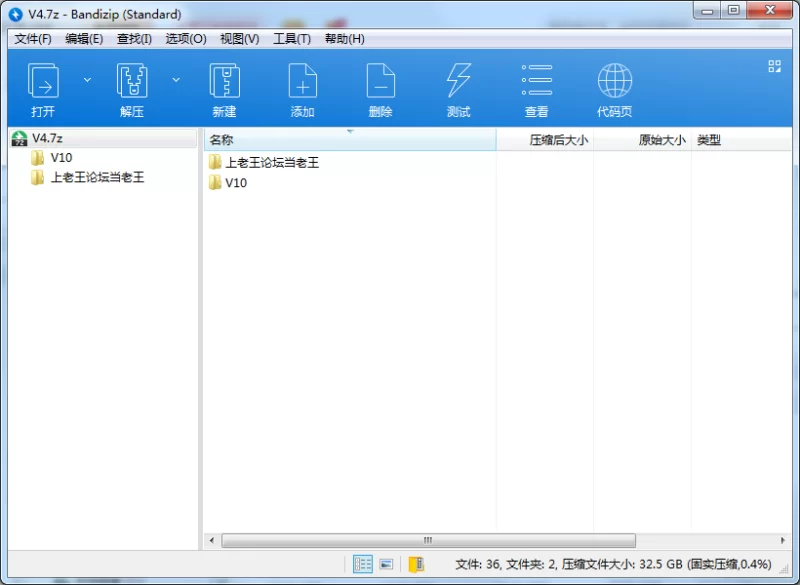Maximize the Bandizip window

pos(734,11)
